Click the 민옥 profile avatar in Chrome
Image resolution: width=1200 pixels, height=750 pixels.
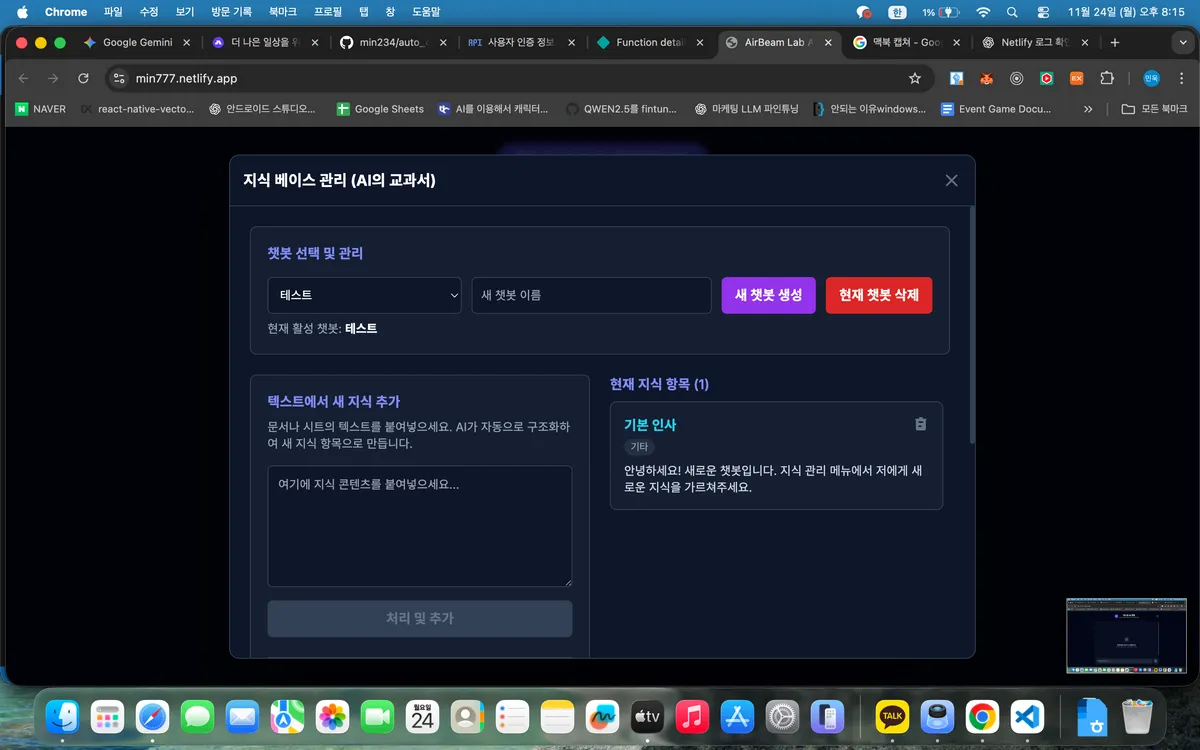click(1150, 78)
